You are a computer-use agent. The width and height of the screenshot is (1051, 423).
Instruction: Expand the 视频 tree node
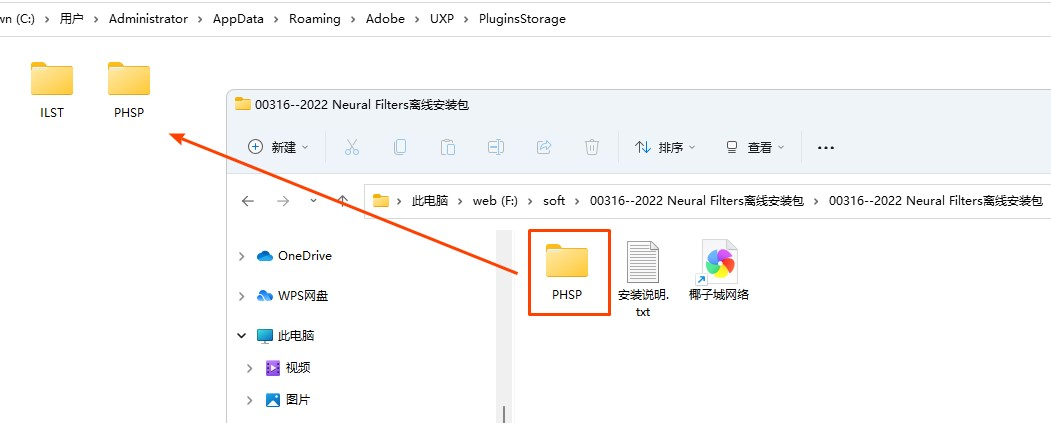(x=249, y=368)
